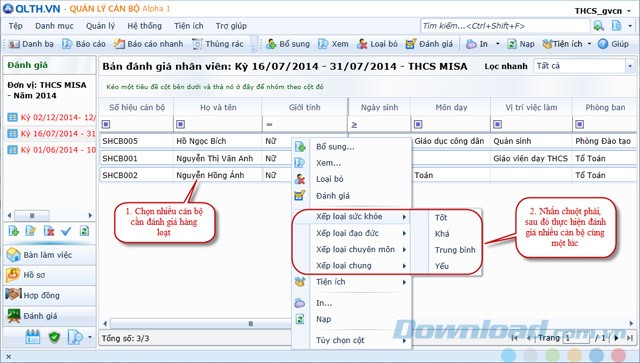Screen dimensions: 640x363
Task: Open Đánh giá navigation section
Action: pyautogui.click(x=49, y=316)
